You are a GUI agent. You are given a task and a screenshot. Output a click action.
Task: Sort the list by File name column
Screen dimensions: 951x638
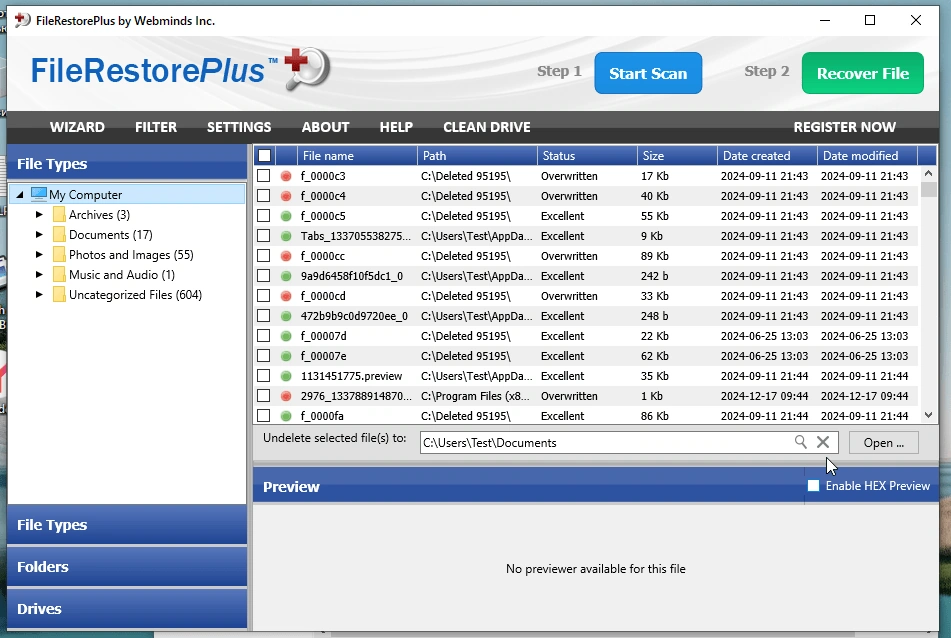coord(357,155)
